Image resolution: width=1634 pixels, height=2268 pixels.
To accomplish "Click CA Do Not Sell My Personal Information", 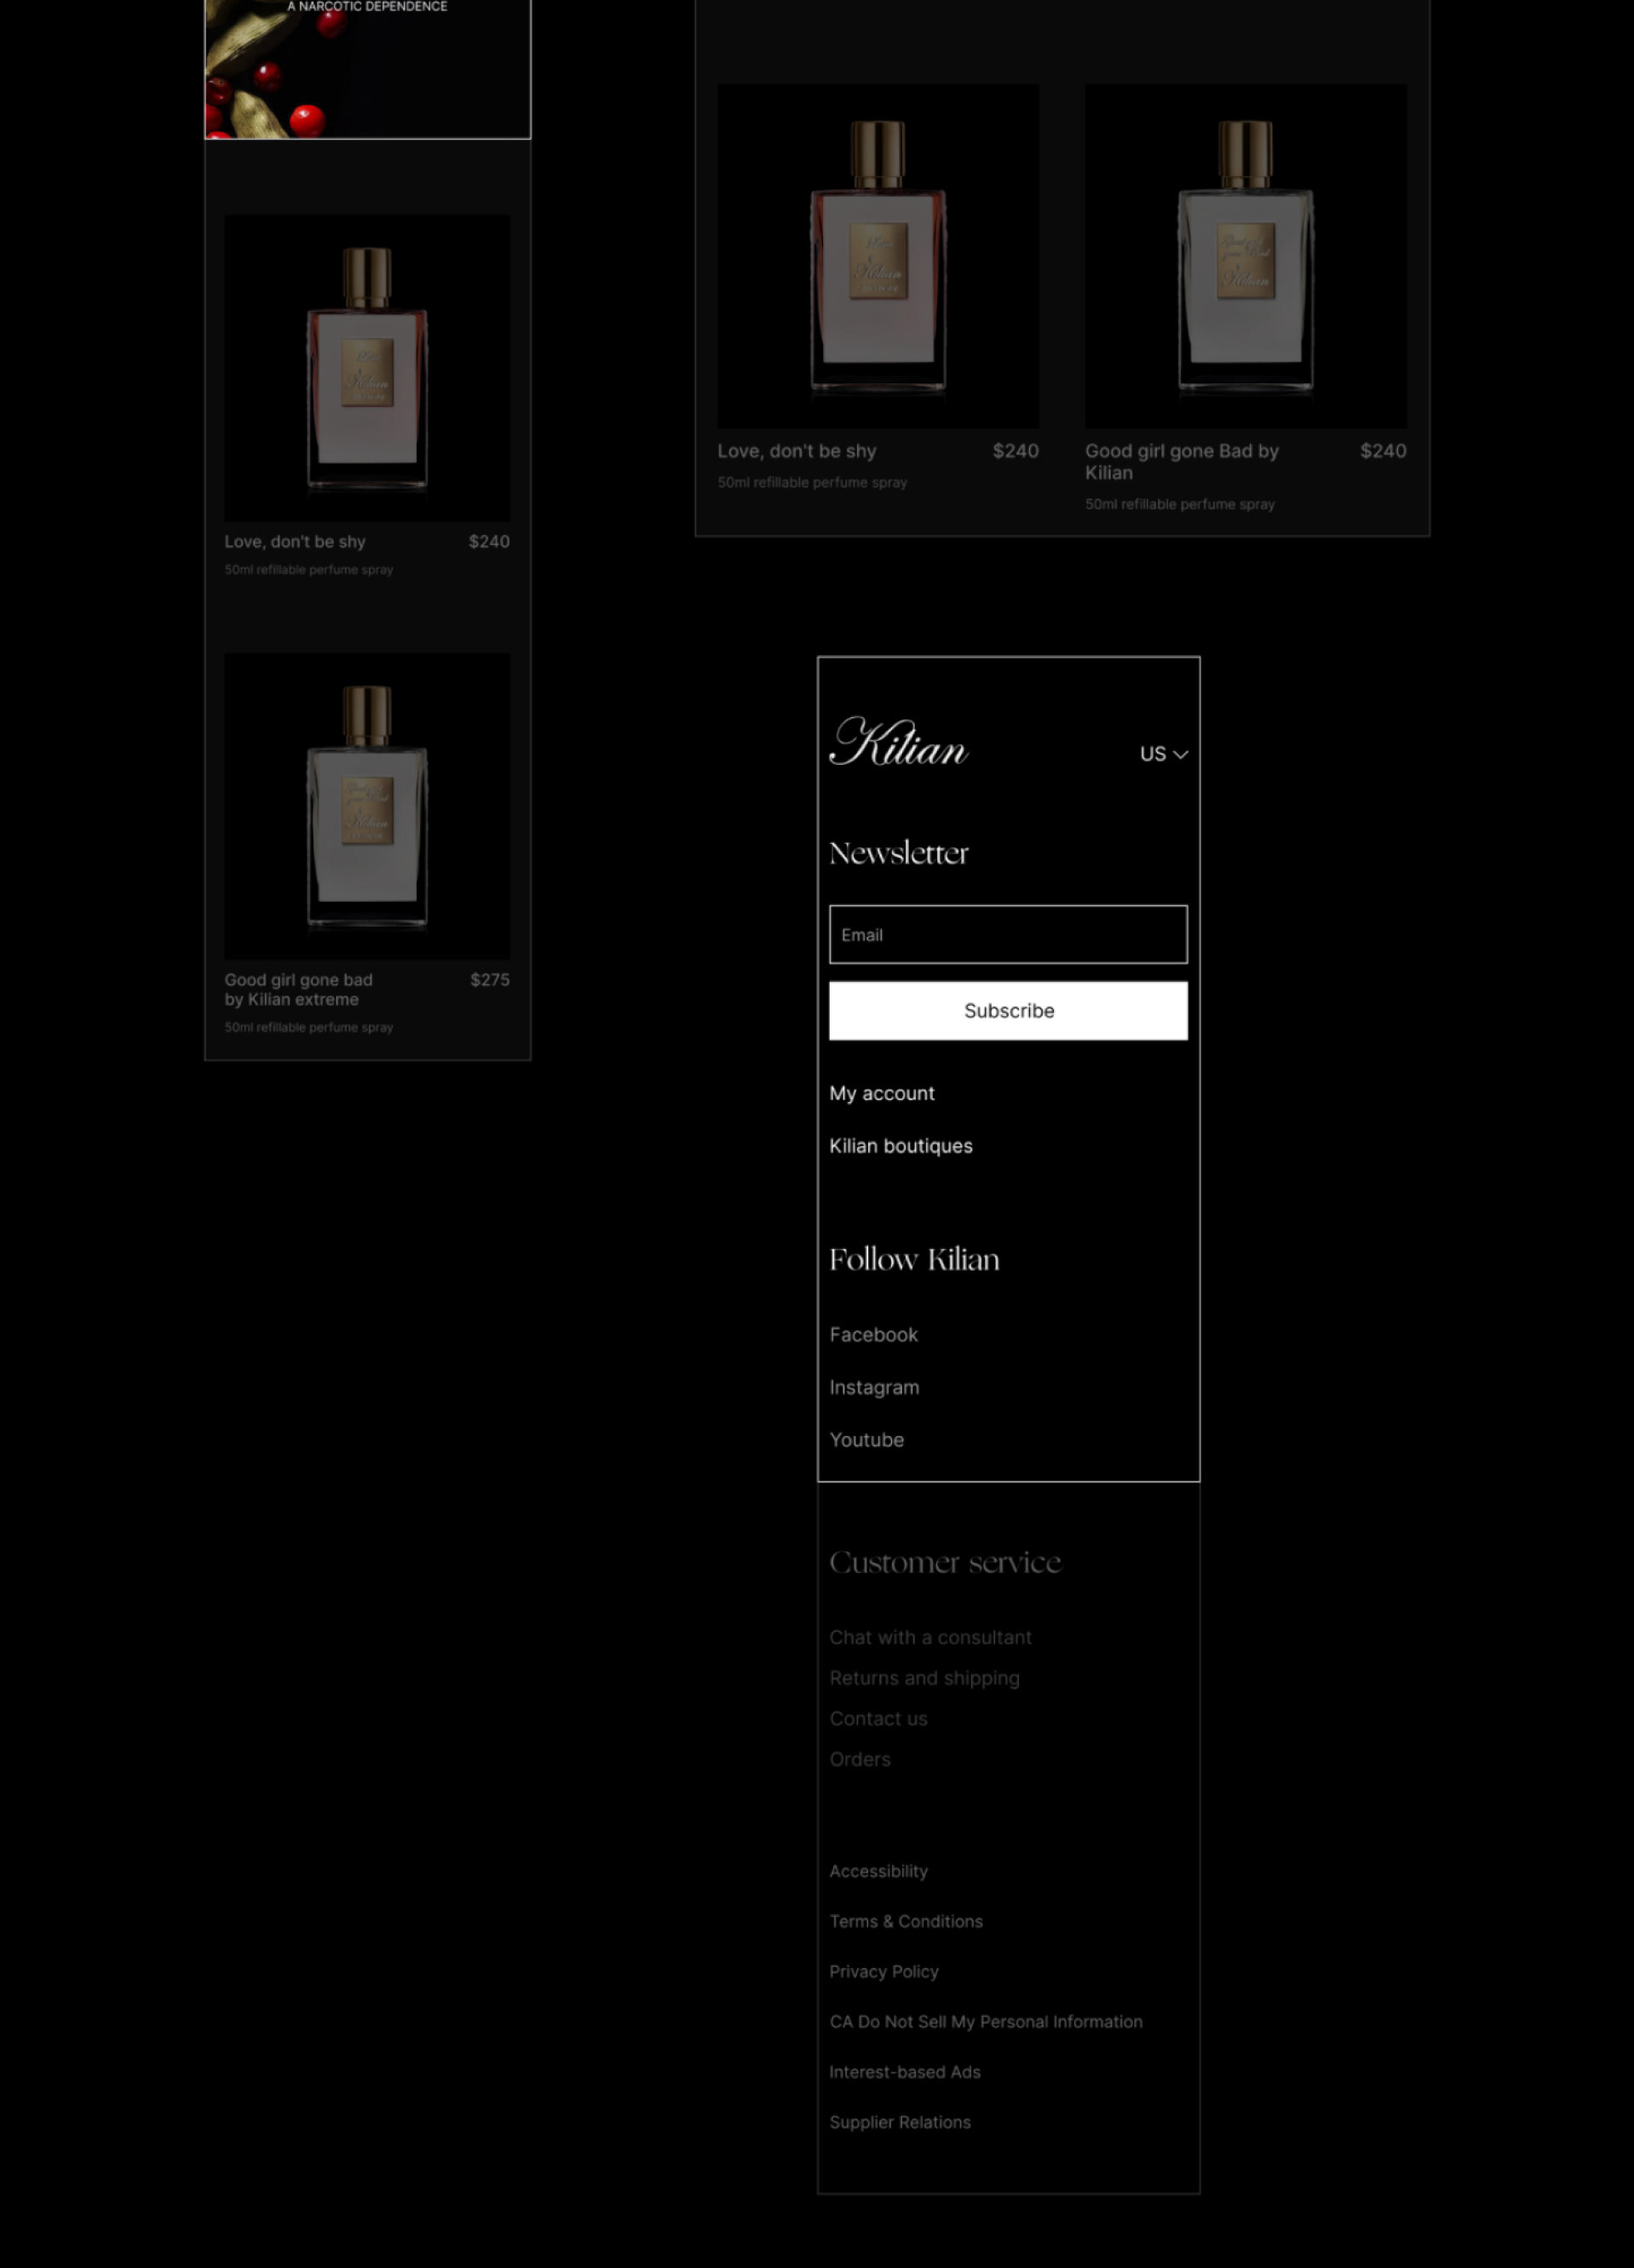I will pos(985,2021).
